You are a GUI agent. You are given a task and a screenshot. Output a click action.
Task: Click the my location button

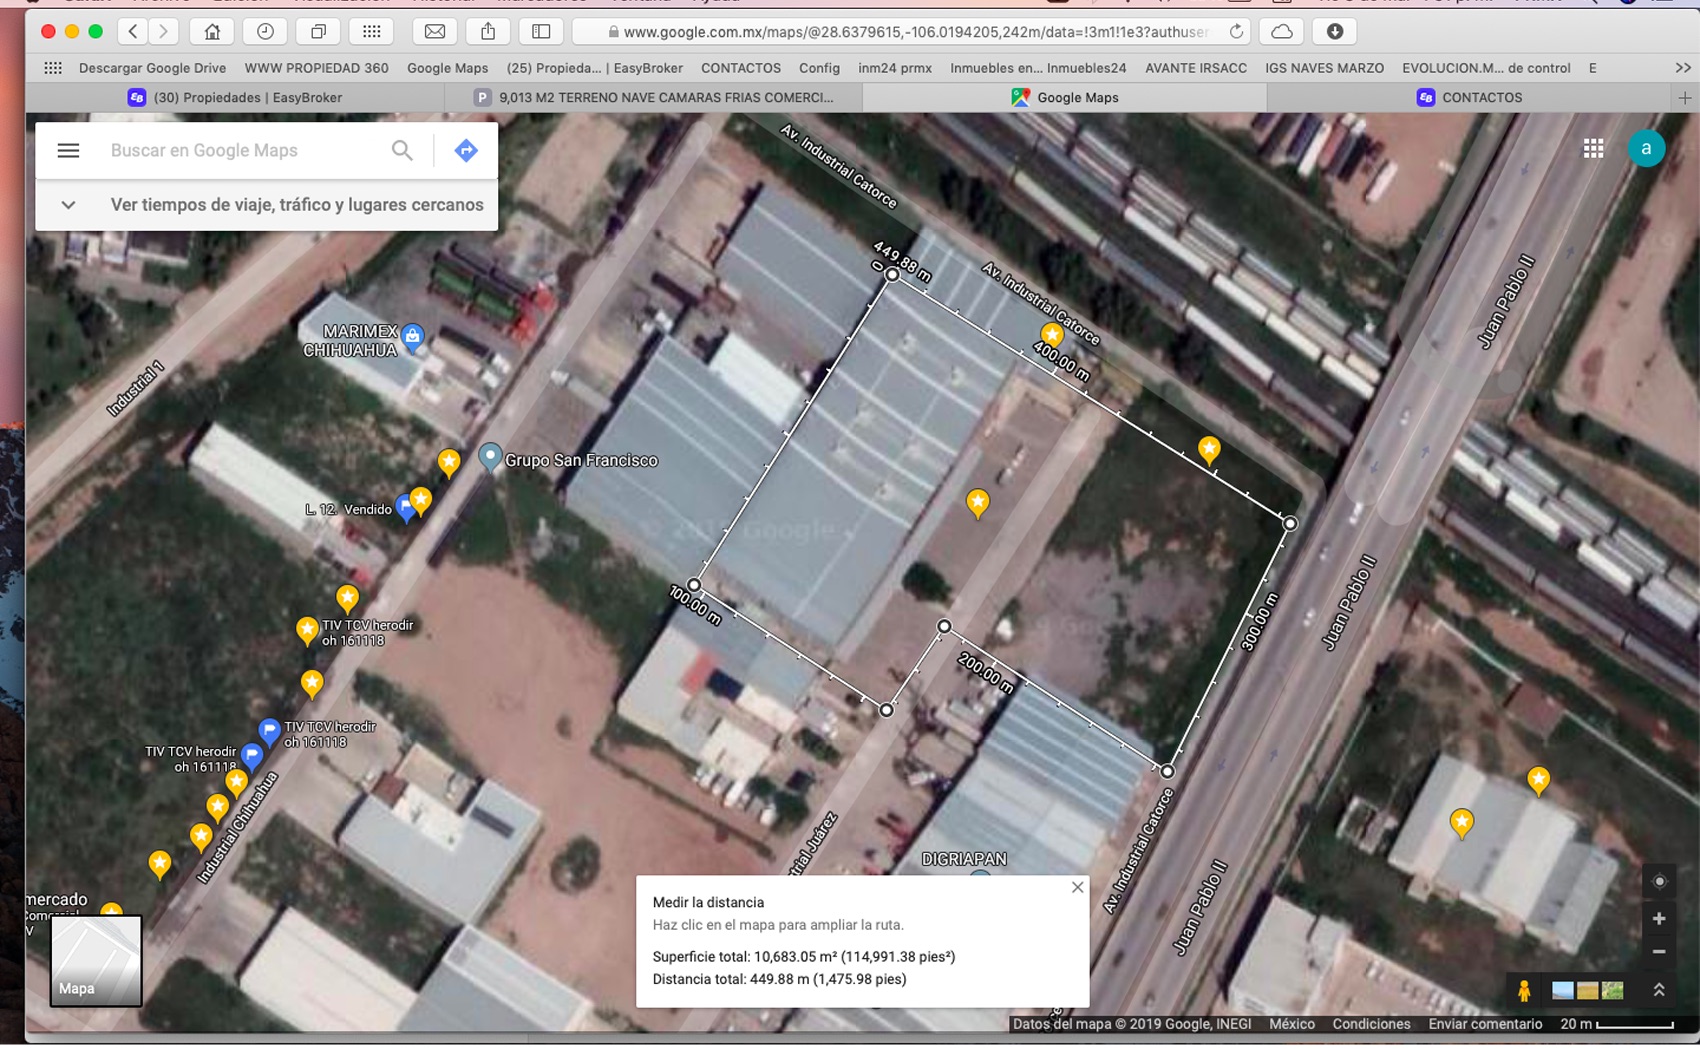1659,881
